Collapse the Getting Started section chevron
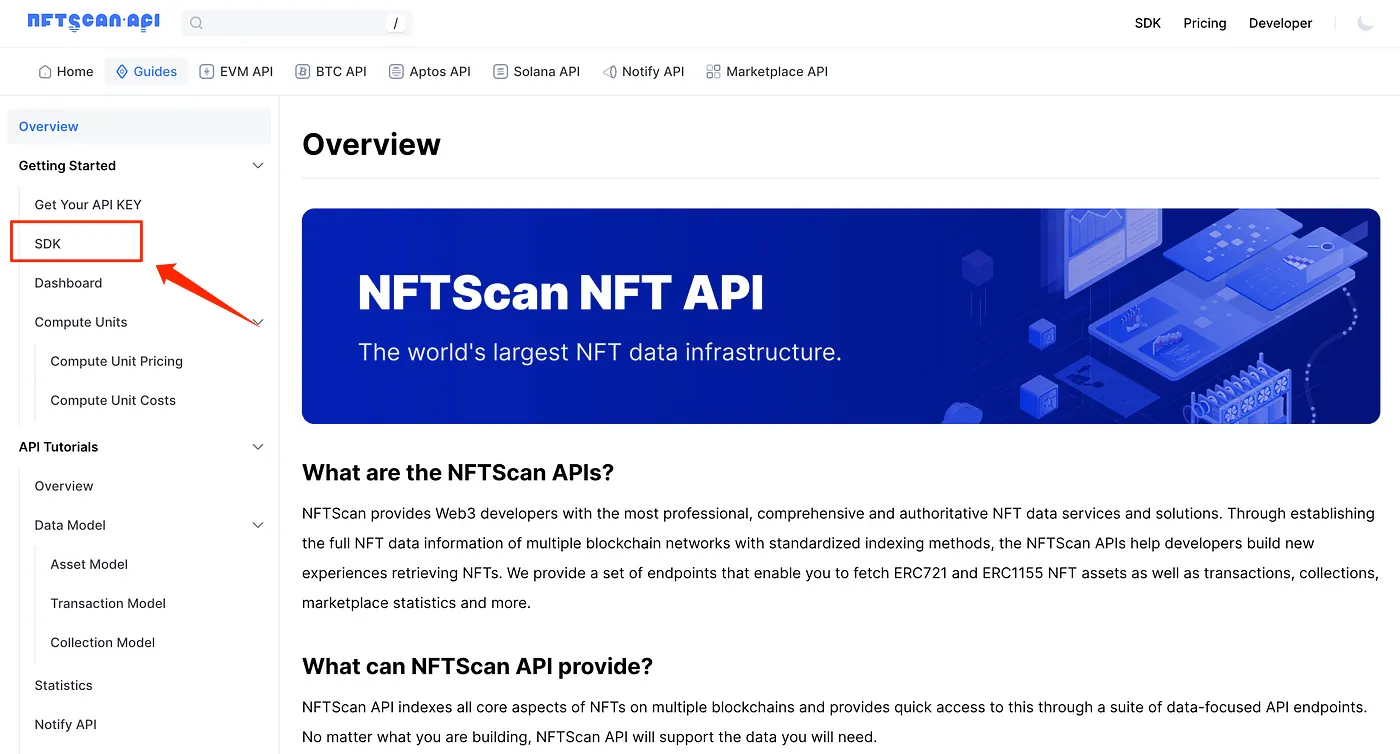Screen dimensions: 1400x754 [258, 166]
